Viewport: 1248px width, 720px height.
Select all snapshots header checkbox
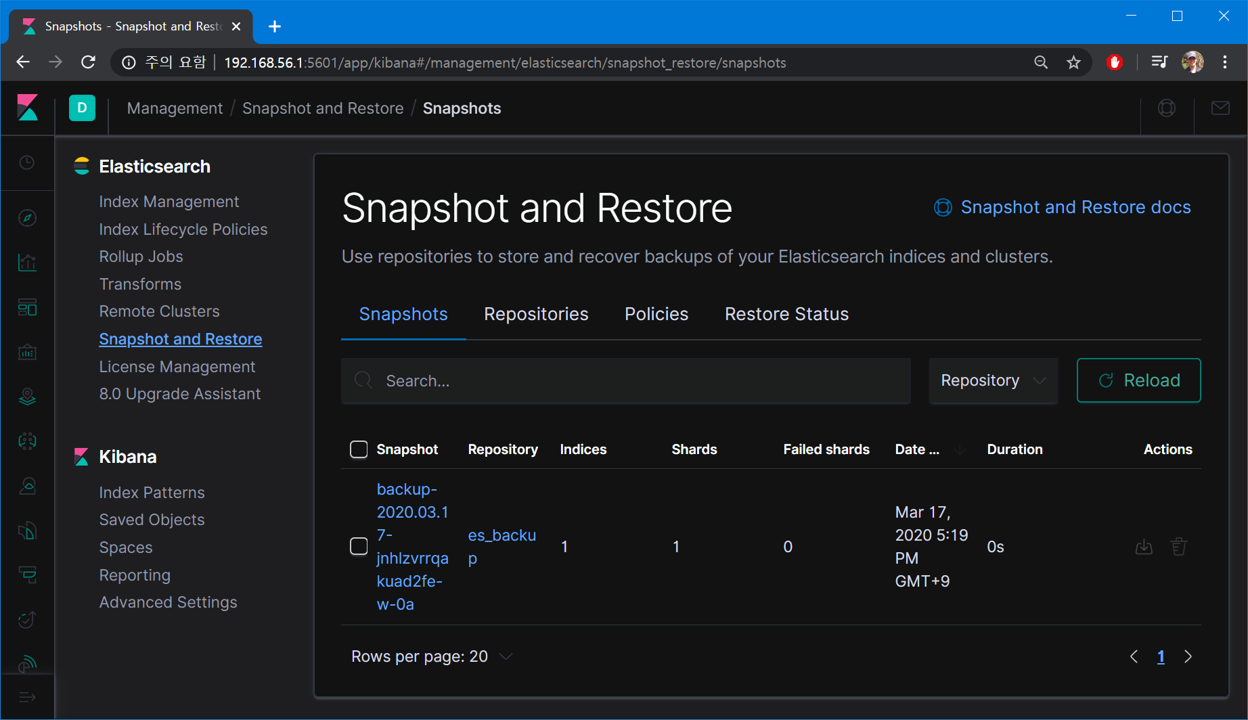pos(359,449)
